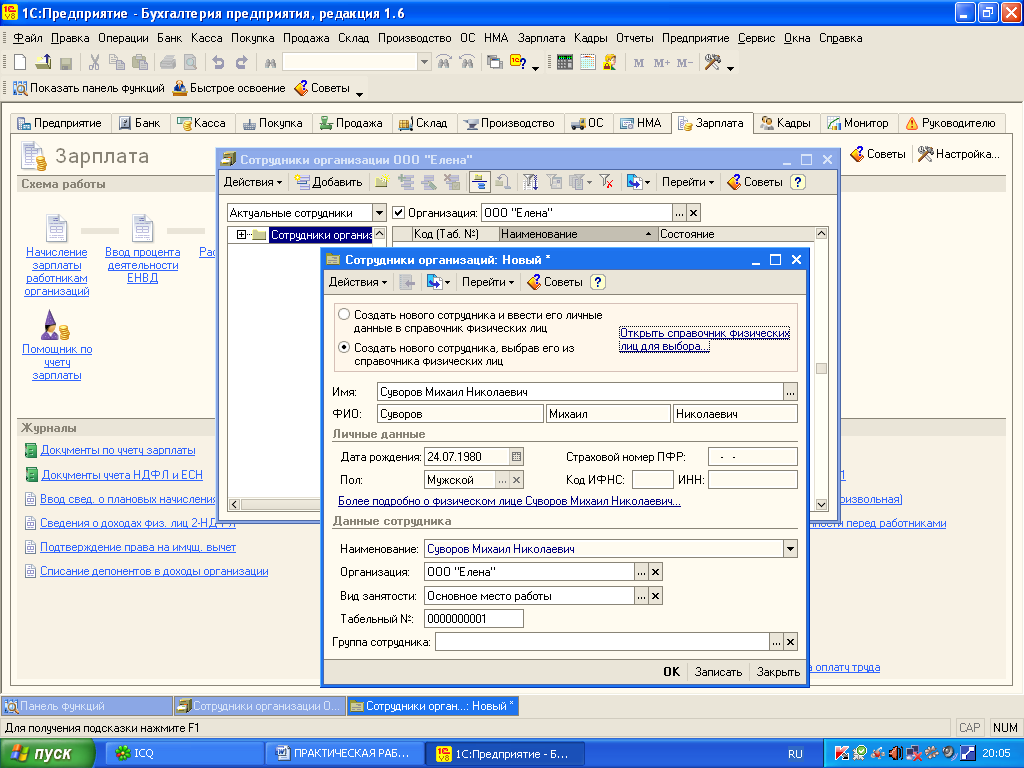
Task: Expand the Сотрудники организаций tree node
Action: click(x=241, y=234)
